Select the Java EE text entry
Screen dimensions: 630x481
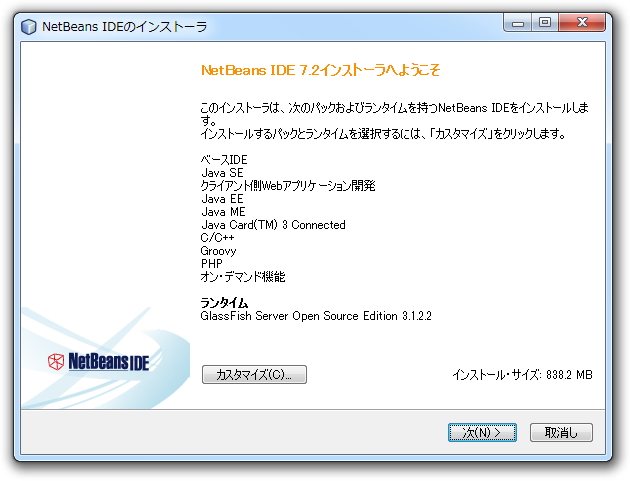pos(222,199)
